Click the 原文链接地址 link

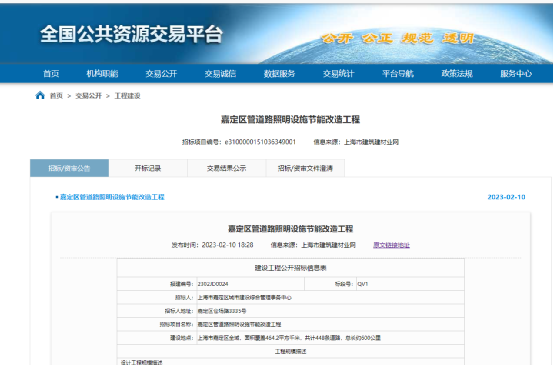click(x=391, y=245)
